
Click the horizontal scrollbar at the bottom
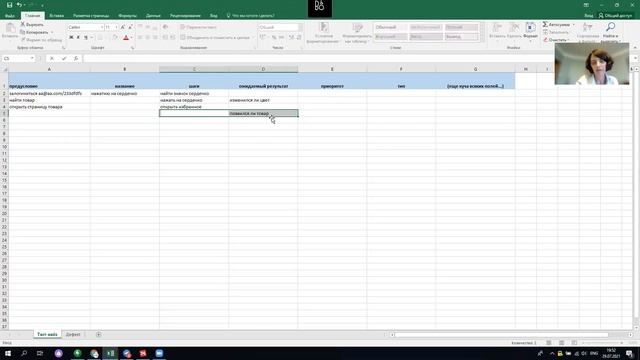(501, 335)
